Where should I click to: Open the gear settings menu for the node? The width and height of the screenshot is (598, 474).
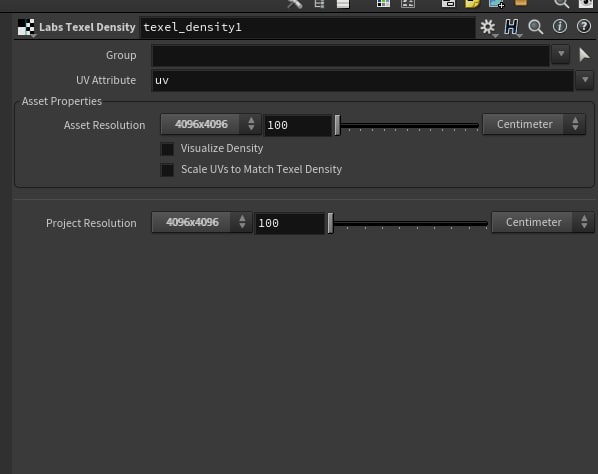click(x=488, y=27)
